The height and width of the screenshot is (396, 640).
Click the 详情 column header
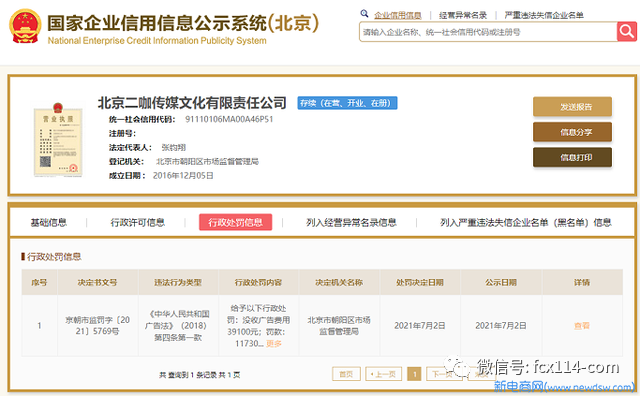click(x=582, y=283)
